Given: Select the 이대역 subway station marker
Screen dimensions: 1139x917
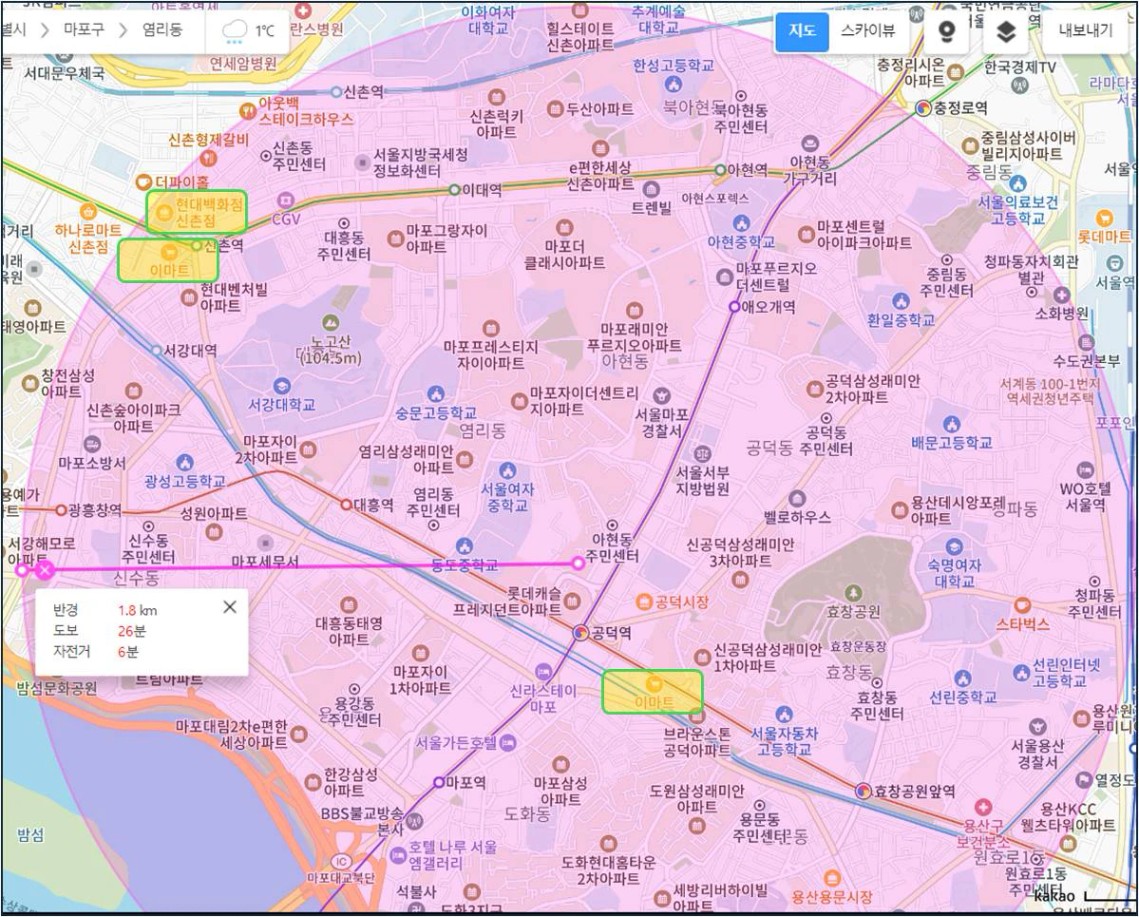Looking at the screenshot, I should [455, 190].
